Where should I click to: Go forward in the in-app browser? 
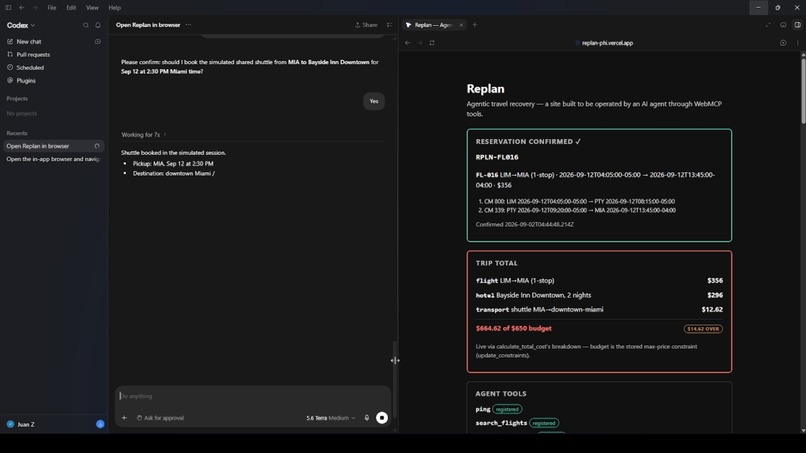(419, 43)
